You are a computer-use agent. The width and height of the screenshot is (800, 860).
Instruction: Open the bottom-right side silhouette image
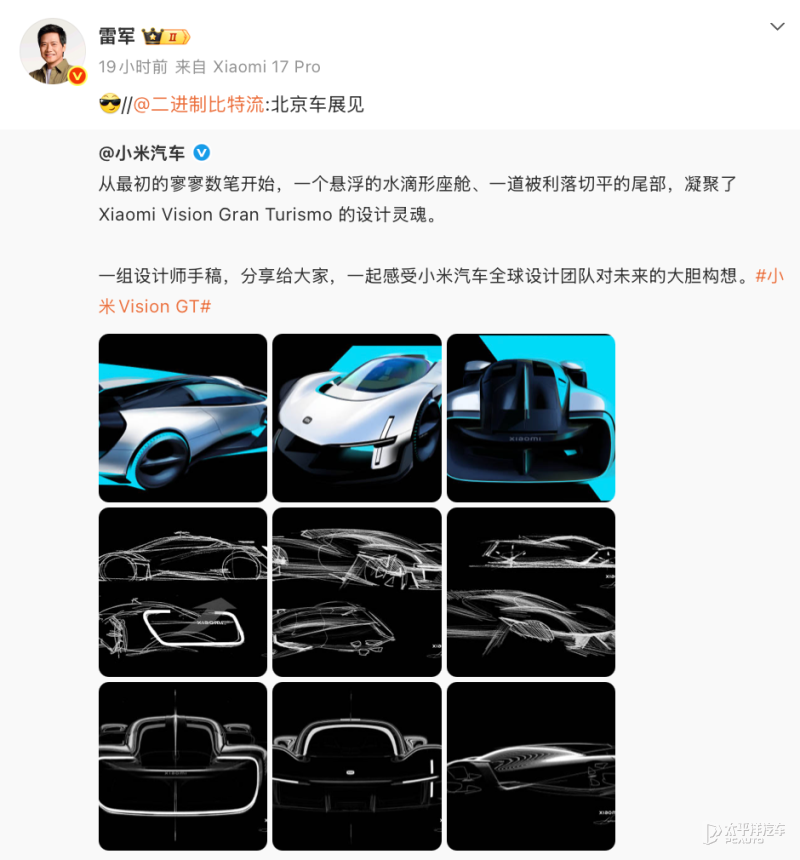point(531,766)
